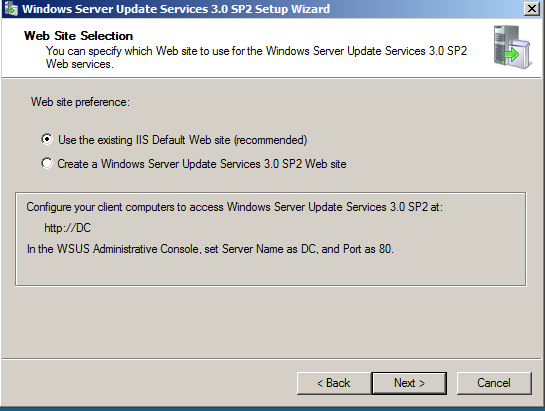Click the 'http://DC' address text
Screen dimensions: 545x411
67,228
